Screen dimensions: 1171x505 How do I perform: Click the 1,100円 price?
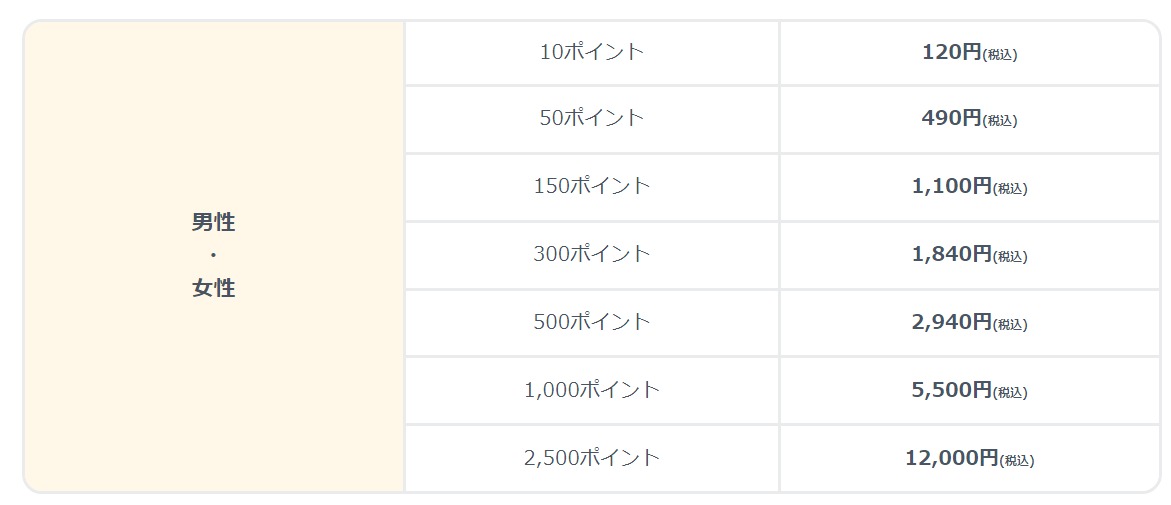click(x=951, y=187)
